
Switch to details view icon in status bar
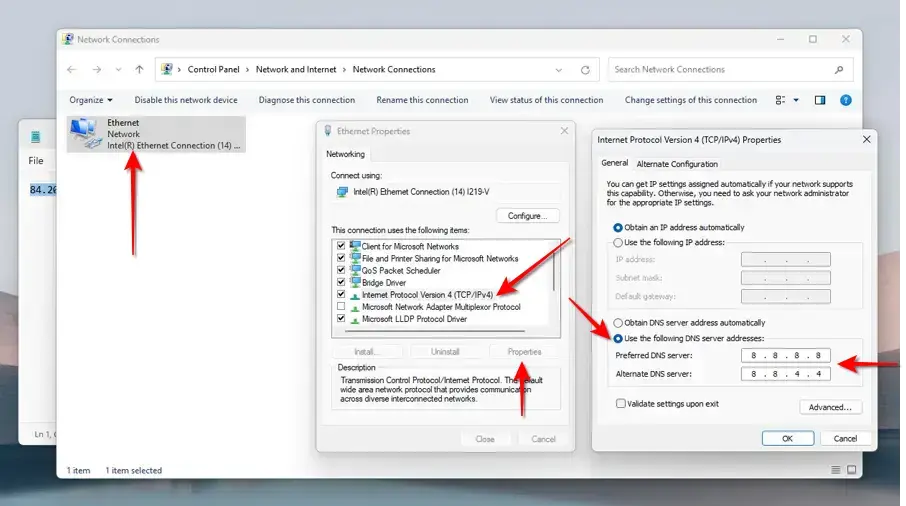(836, 470)
